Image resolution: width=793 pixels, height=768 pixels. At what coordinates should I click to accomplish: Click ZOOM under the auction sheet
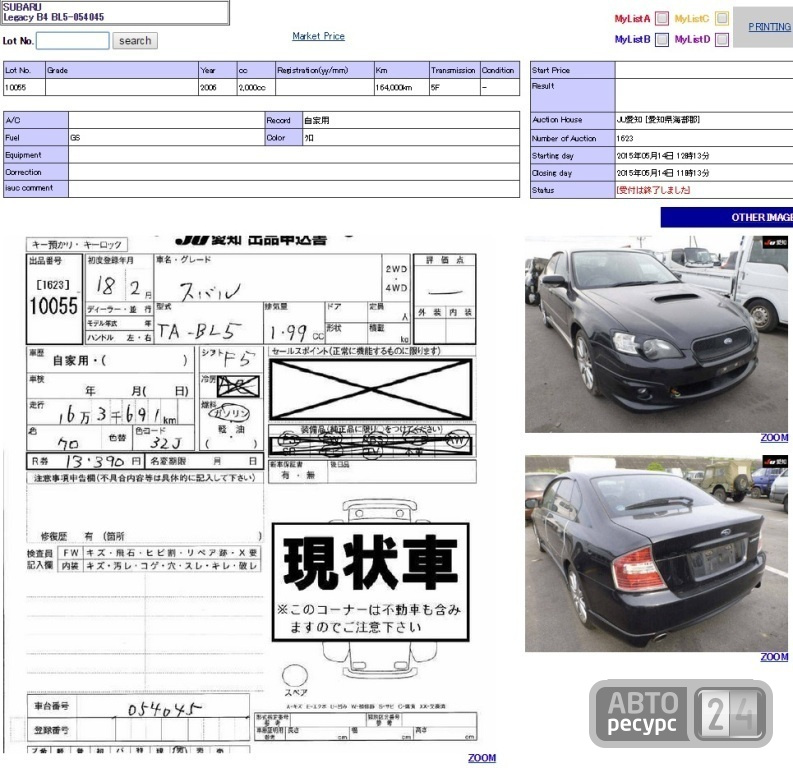(x=482, y=758)
